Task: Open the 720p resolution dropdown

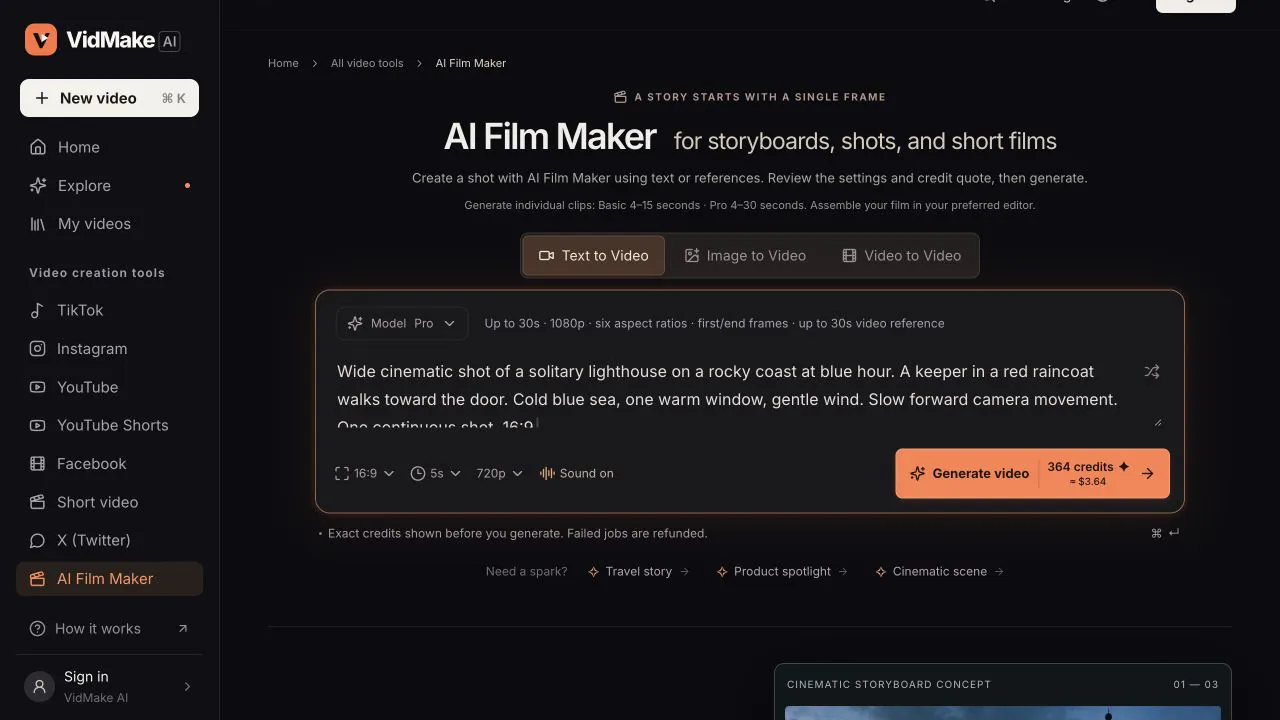Action: (499, 473)
